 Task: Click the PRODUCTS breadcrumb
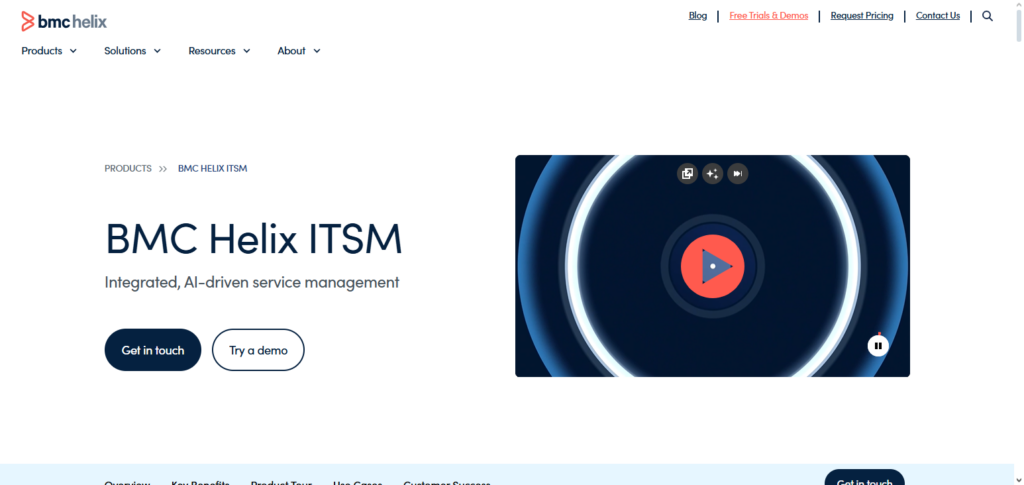[x=128, y=168]
